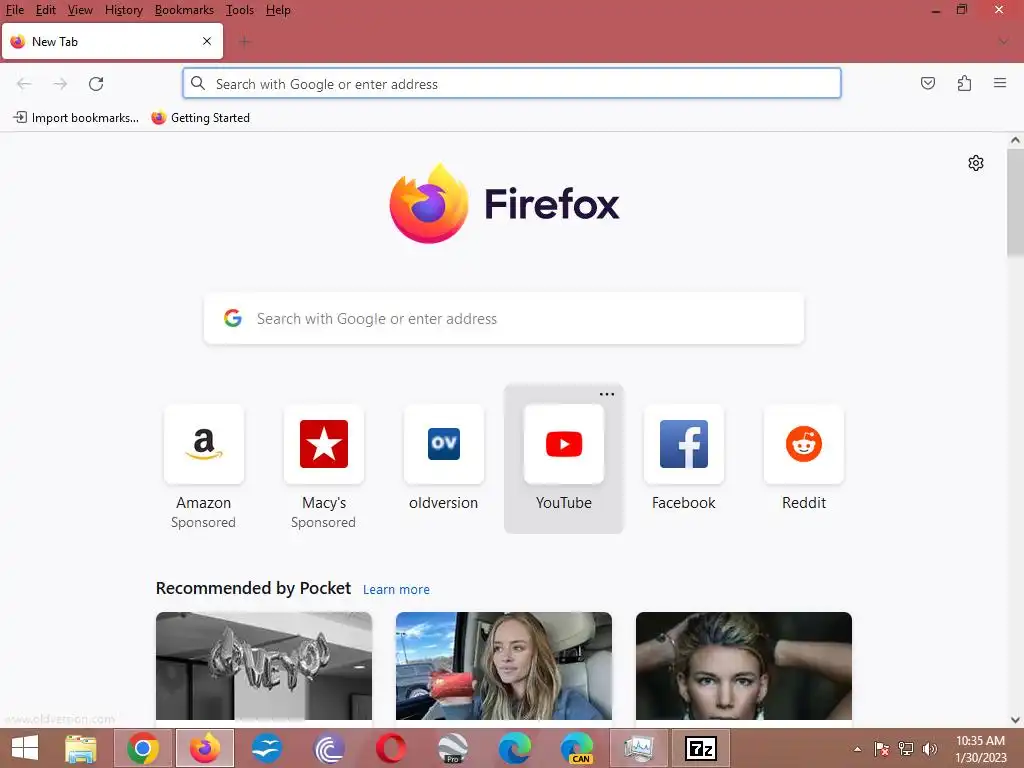Open a new tab with plus button

[245, 42]
